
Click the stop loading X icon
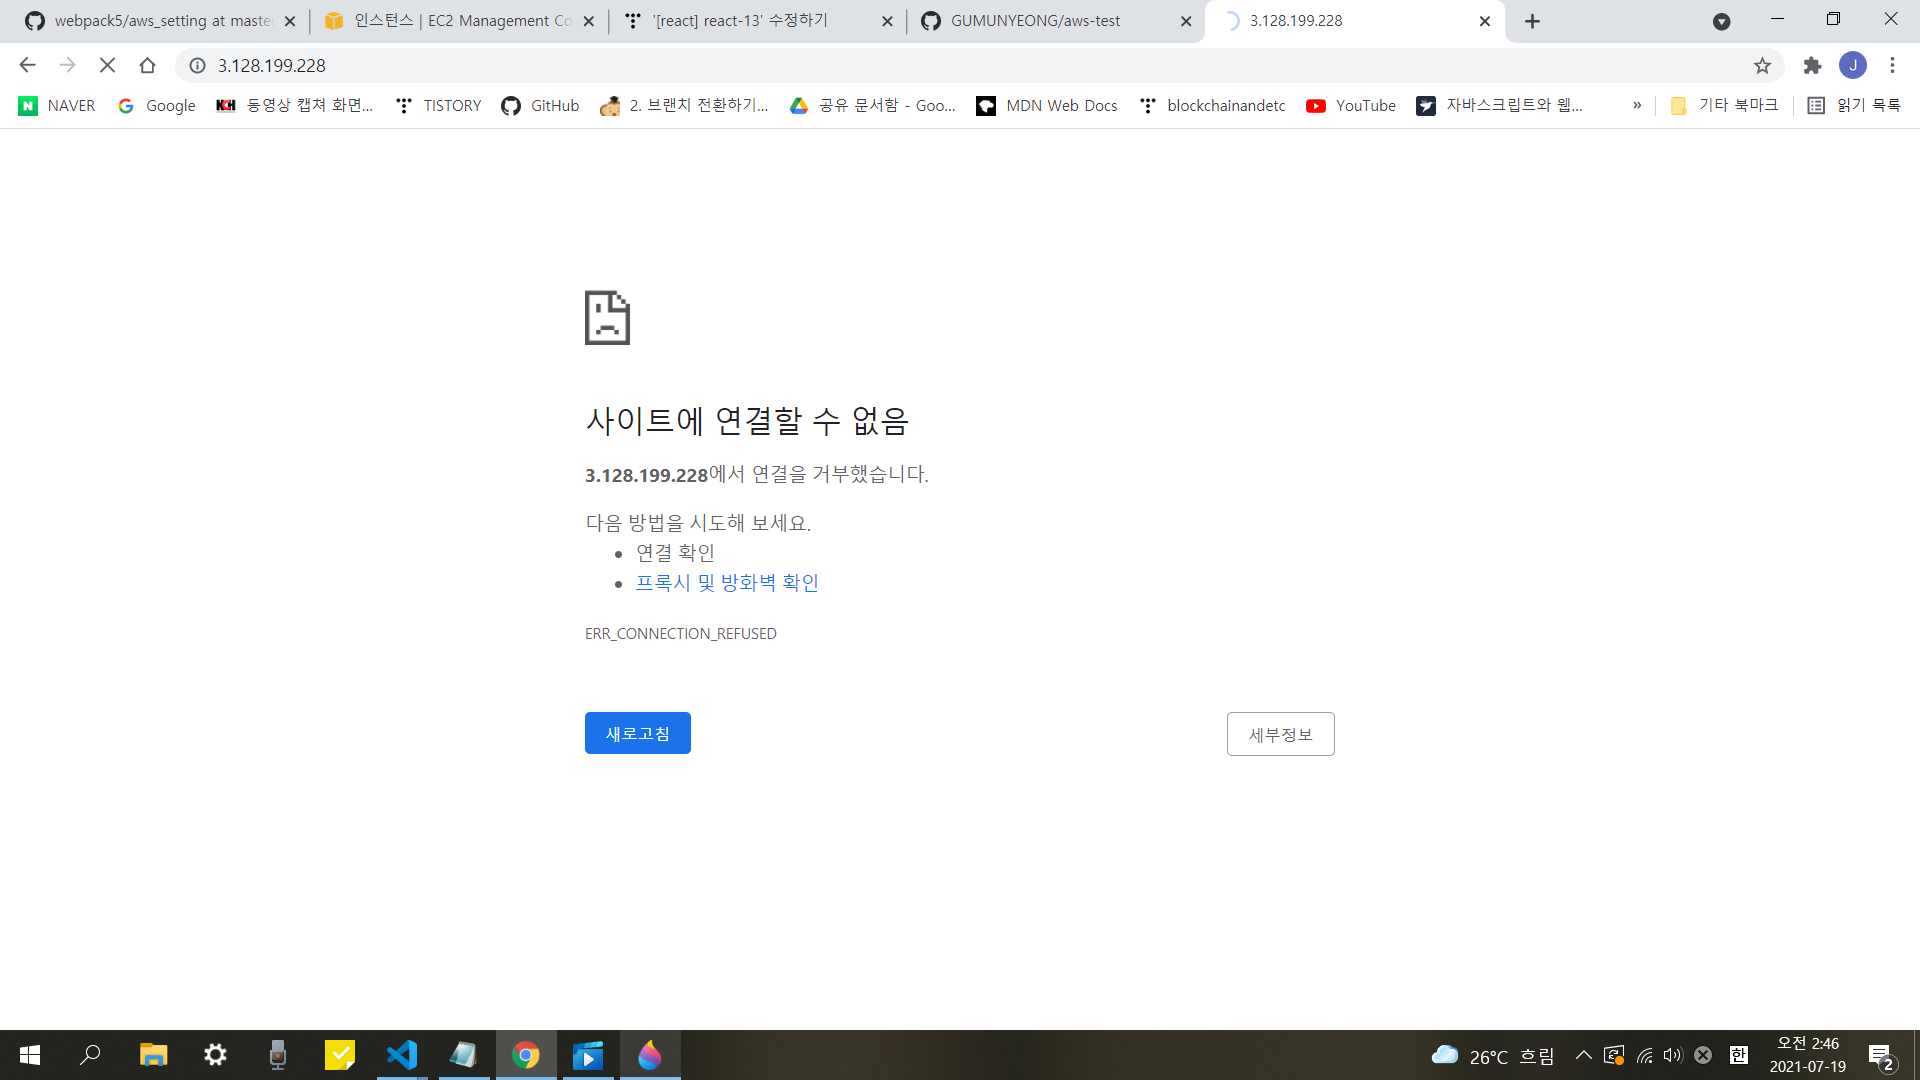click(107, 65)
